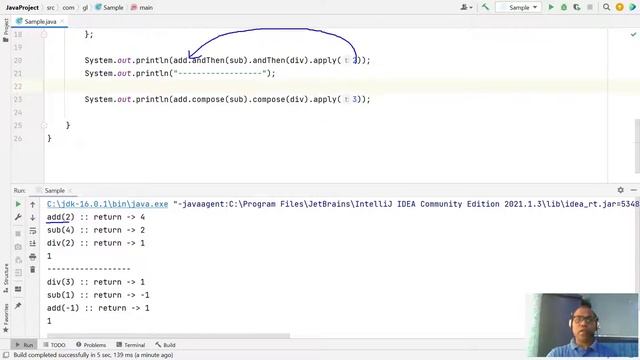Click line 22 in the editor

pyautogui.click(x=325, y=87)
